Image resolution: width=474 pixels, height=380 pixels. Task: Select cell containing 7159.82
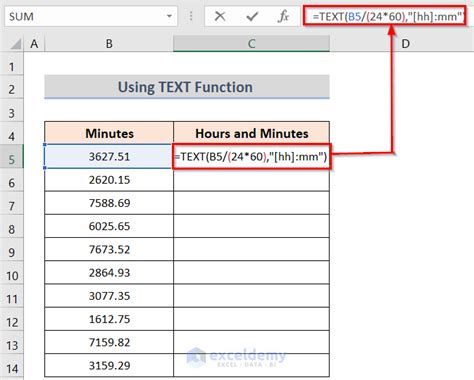(x=109, y=342)
